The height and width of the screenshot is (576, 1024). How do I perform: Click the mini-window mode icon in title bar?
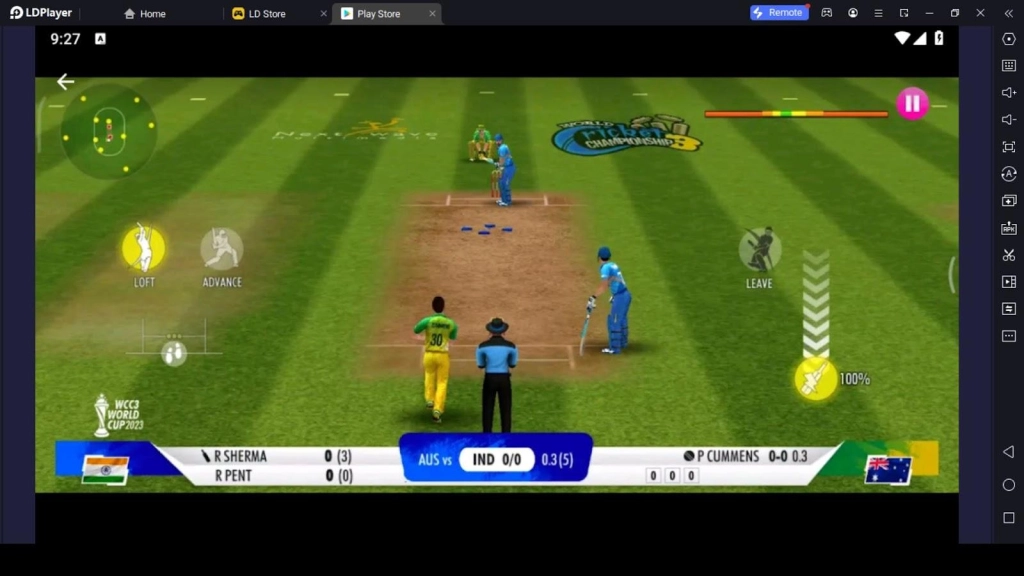coord(904,12)
